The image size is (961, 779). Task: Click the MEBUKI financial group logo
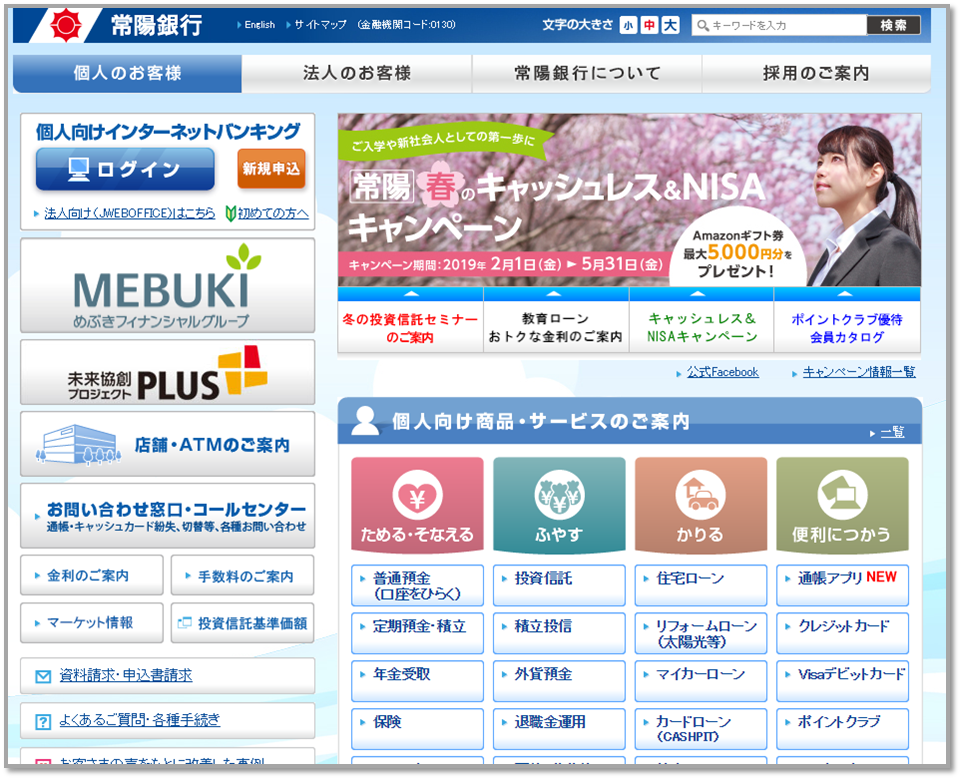pyautogui.click(x=167, y=285)
